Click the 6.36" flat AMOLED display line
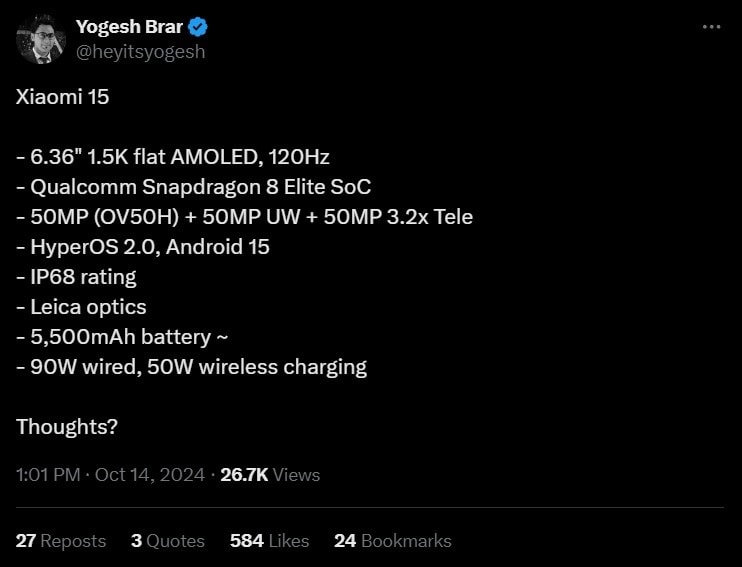Viewport: 742px width, 567px height. coord(173,157)
